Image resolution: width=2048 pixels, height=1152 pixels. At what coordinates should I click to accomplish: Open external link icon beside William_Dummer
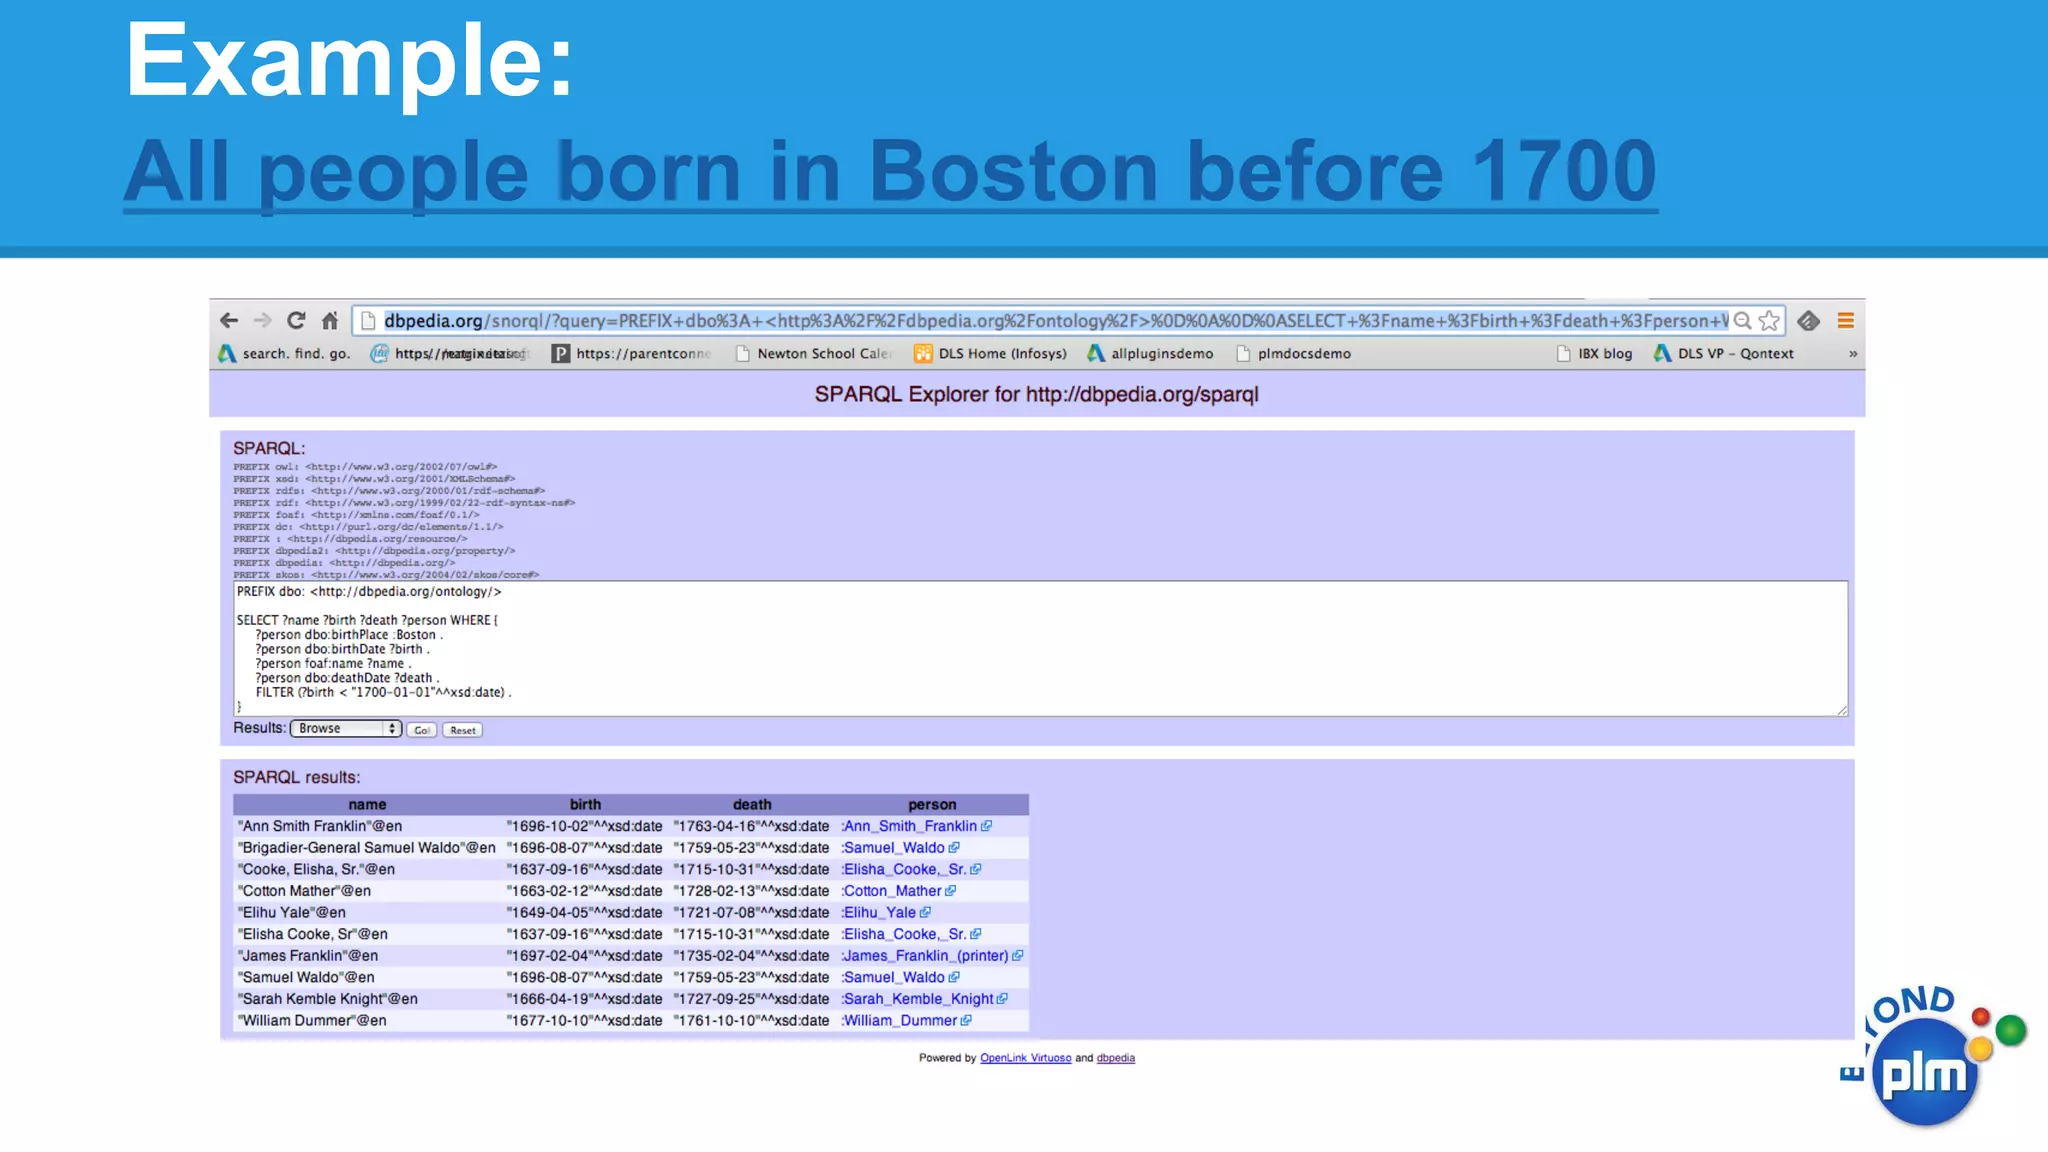966,1021
